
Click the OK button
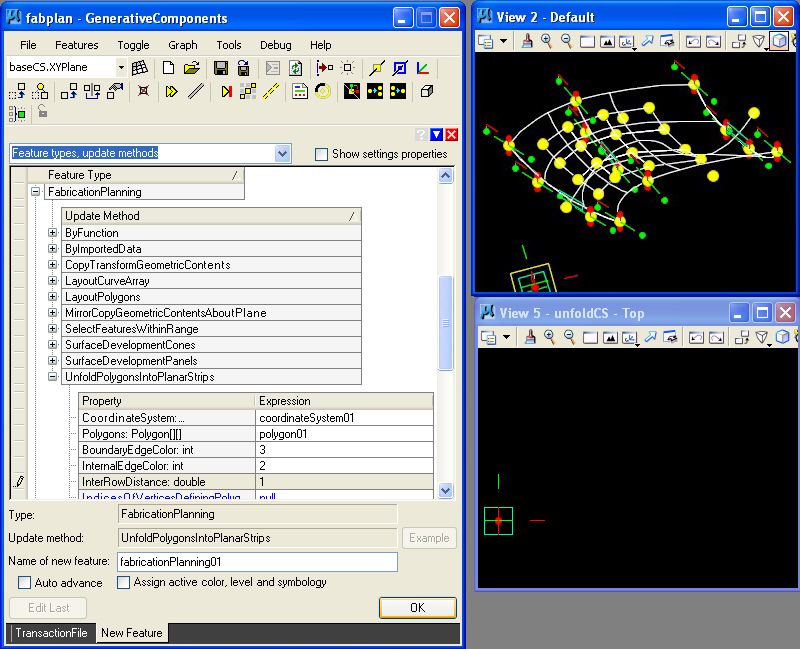(418, 608)
